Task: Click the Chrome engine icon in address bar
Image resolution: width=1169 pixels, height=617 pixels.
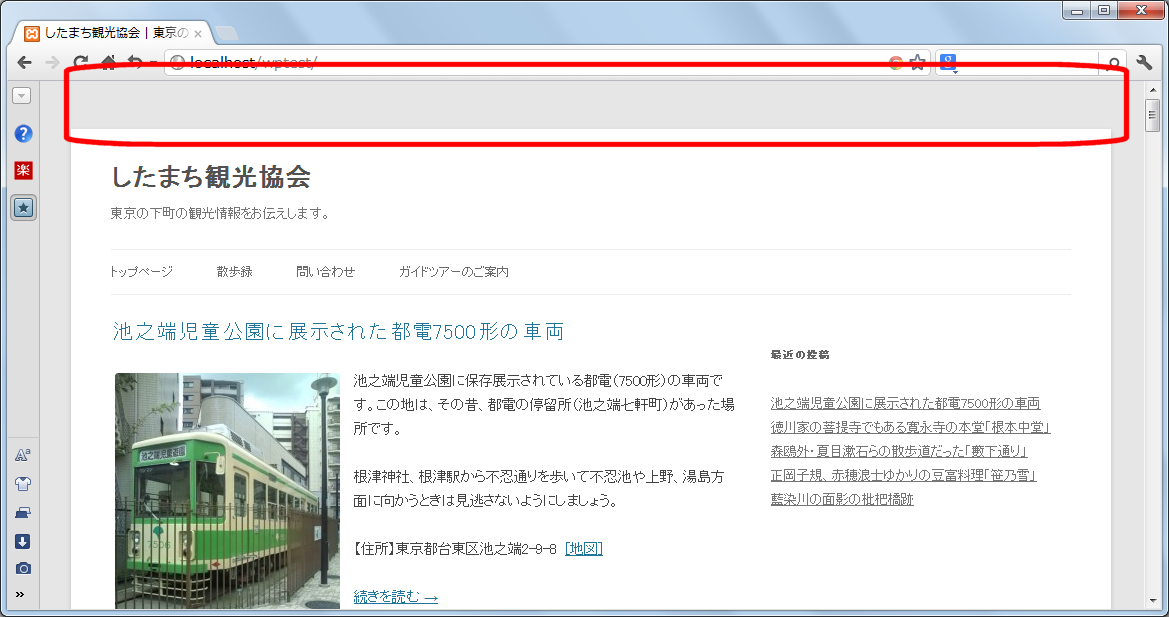Action: pyautogui.click(x=896, y=63)
